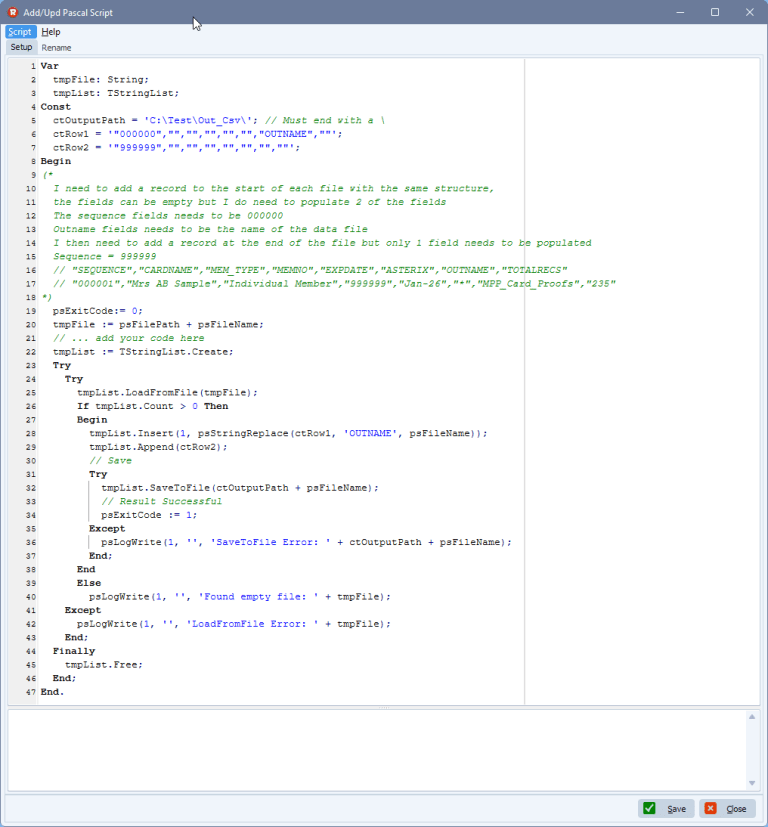Click the 'Var' keyword on line 1
768x827 pixels.
pyautogui.click(x=50, y=66)
